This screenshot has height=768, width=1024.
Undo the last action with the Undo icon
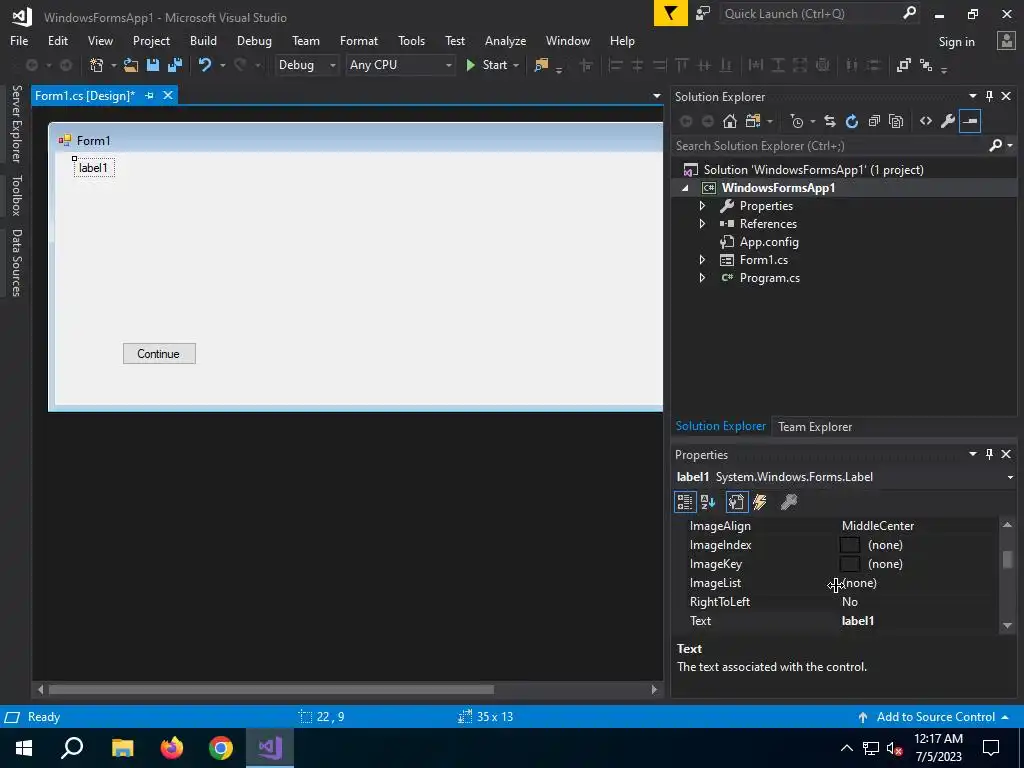205,65
